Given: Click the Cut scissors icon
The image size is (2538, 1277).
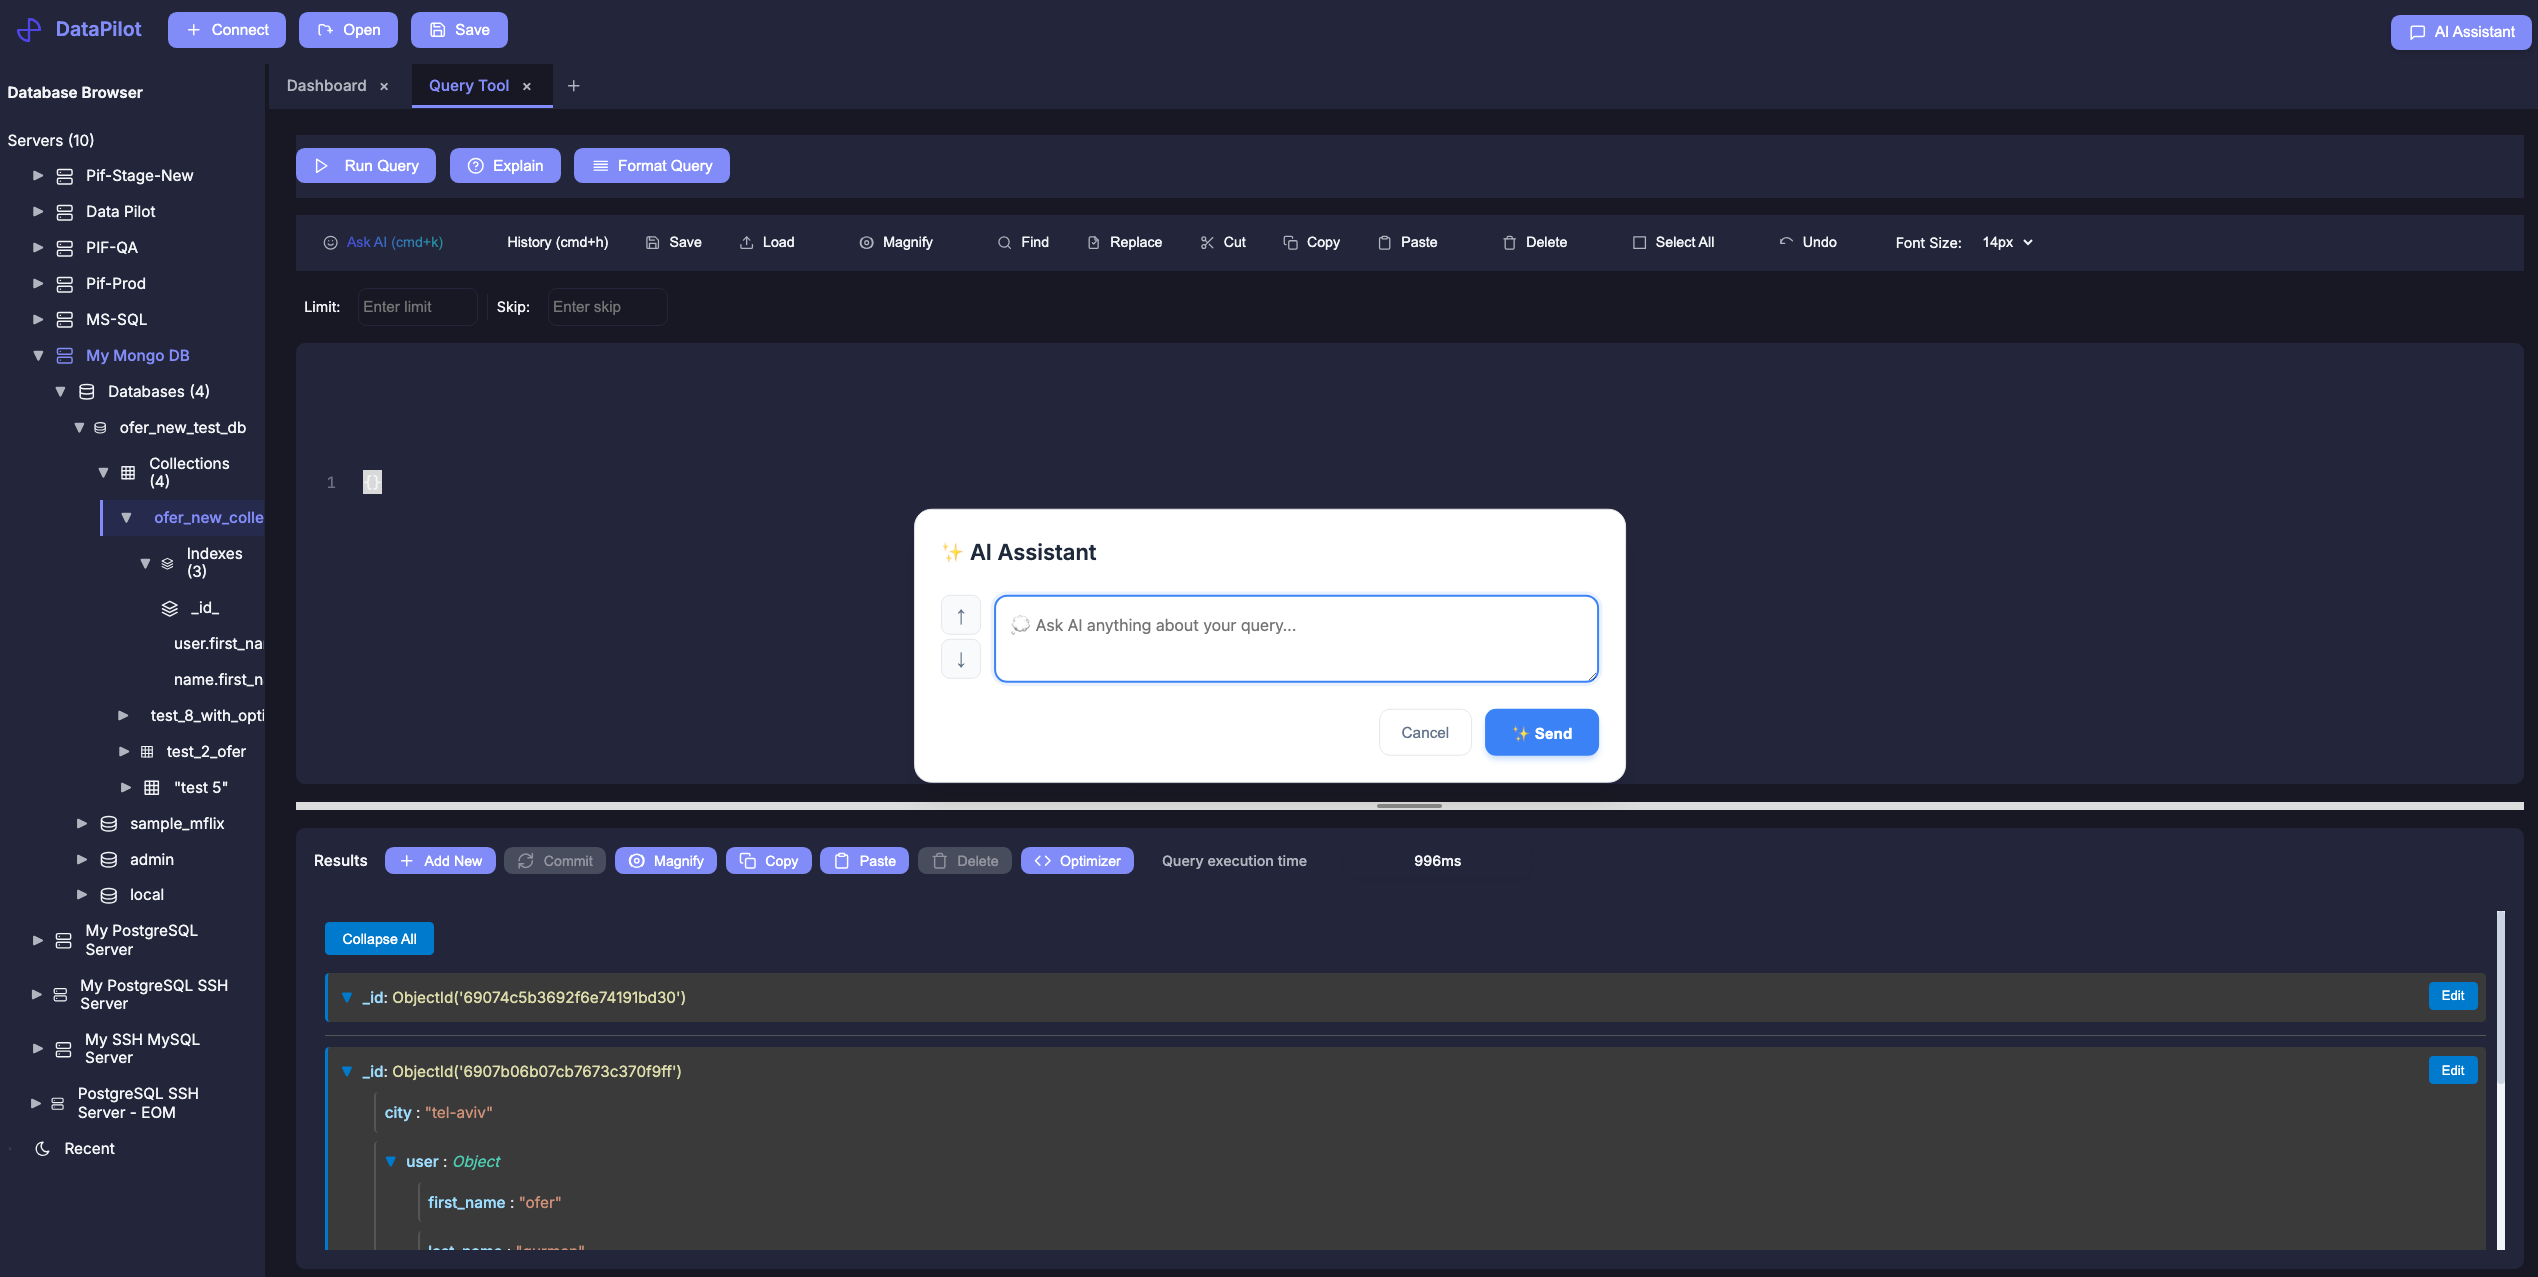Looking at the screenshot, I should click(x=1207, y=243).
